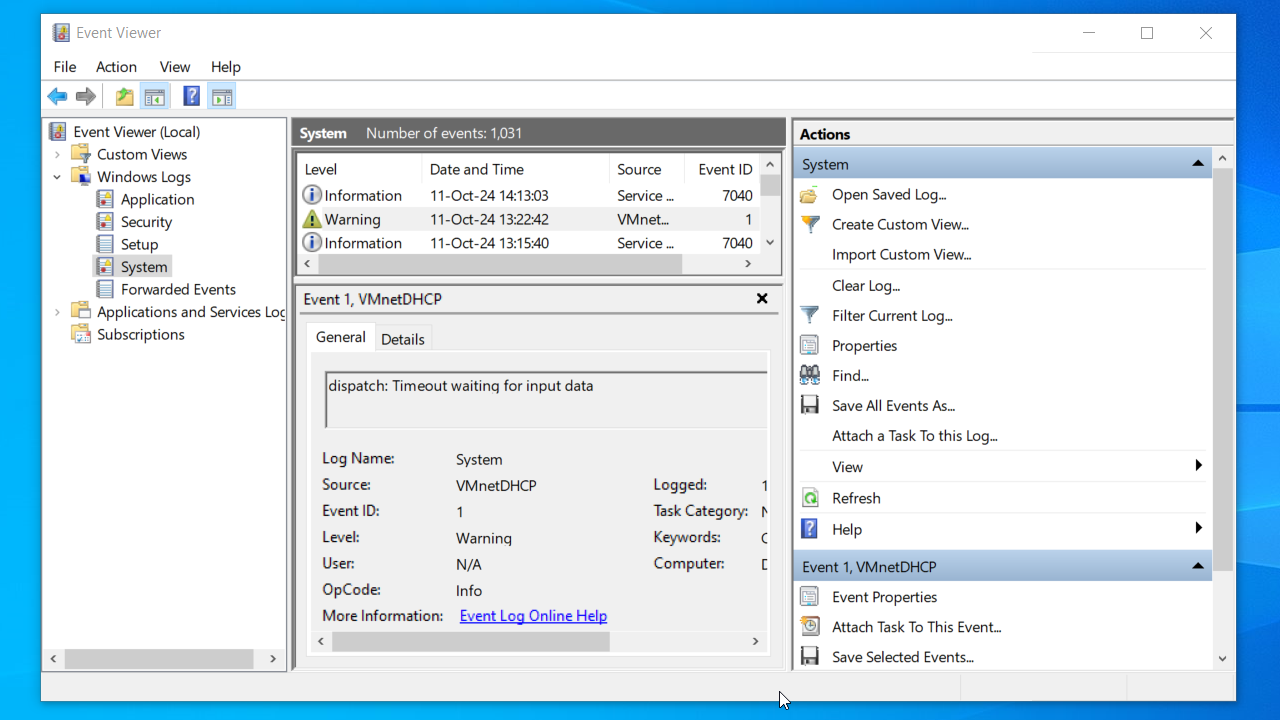Click Save All Events As action
The width and height of the screenshot is (1280, 720).
coord(893,406)
